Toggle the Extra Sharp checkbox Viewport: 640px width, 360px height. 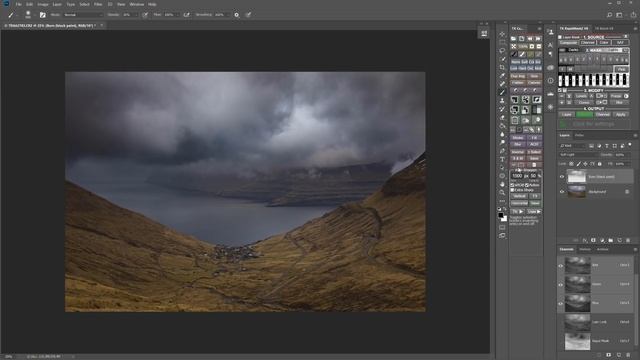click(512, 190)
